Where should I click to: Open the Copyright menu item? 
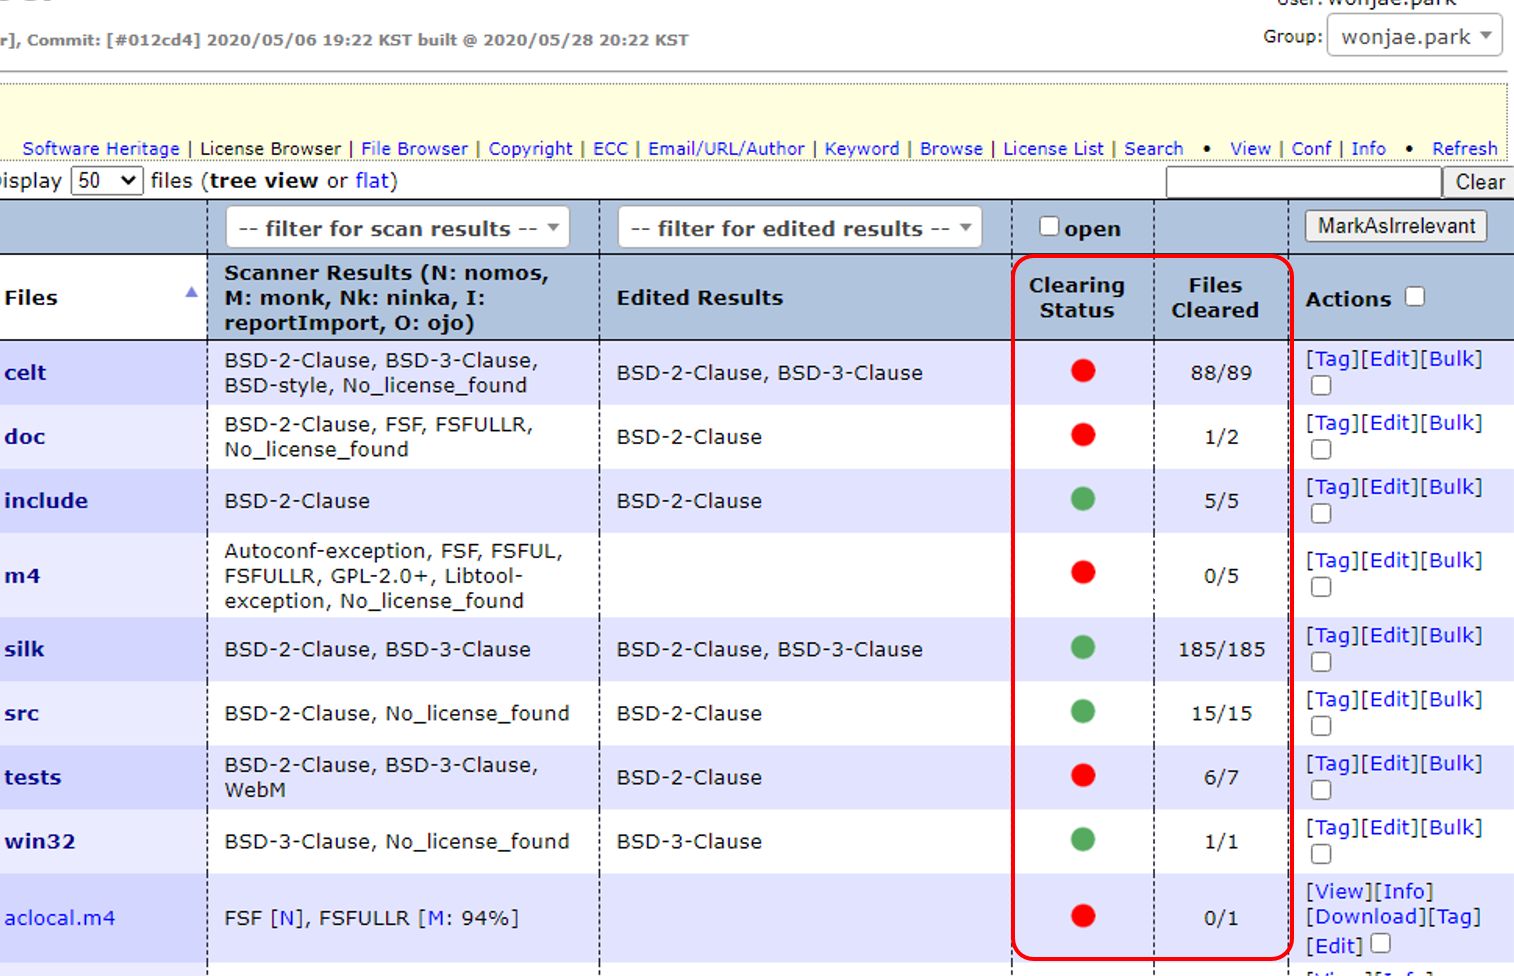pos(530,148)
